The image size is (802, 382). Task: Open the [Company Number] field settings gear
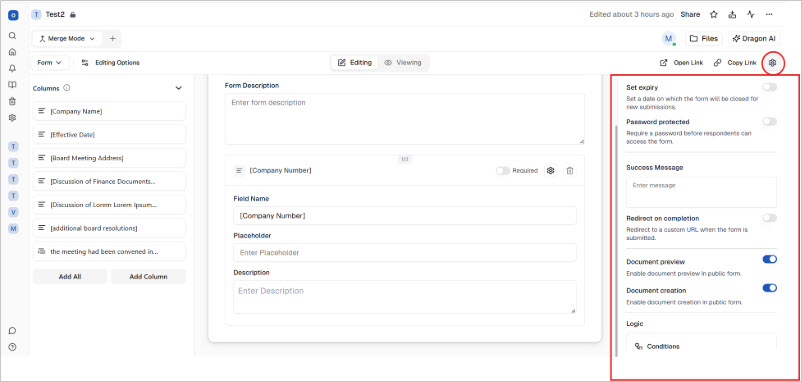pyautogui.click(x=550, y=170)
